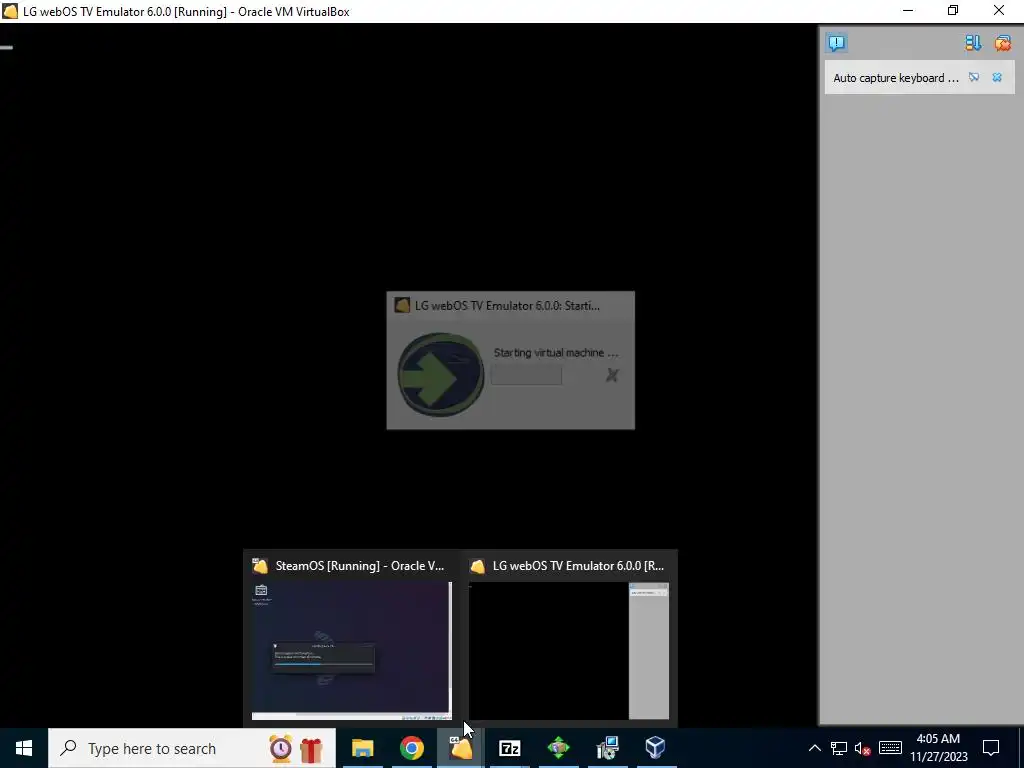Viewport: 1024px width, 768px height.
Task: Focus the Type here to search box
Action: coord(192,748)
